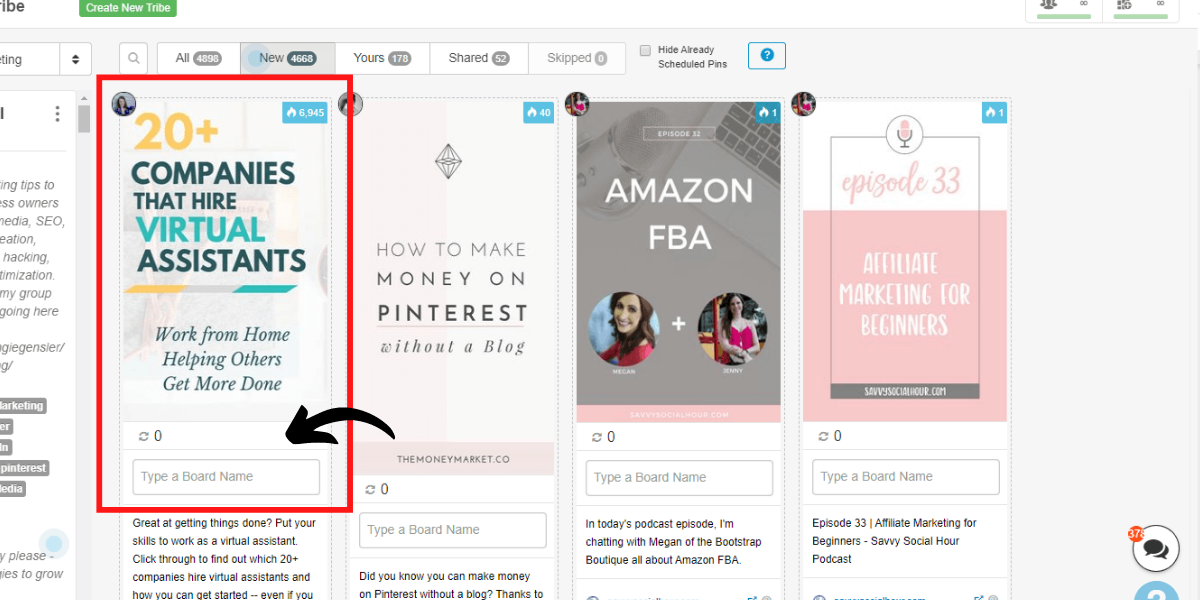Select the Yours 178 tab
The image size is (1200, 600).
coord(382,58)
